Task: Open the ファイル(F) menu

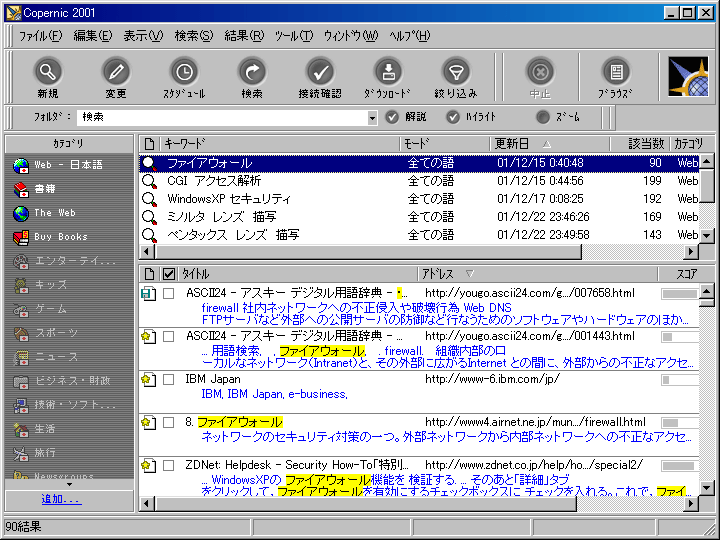Action: [x=40, y=36]
